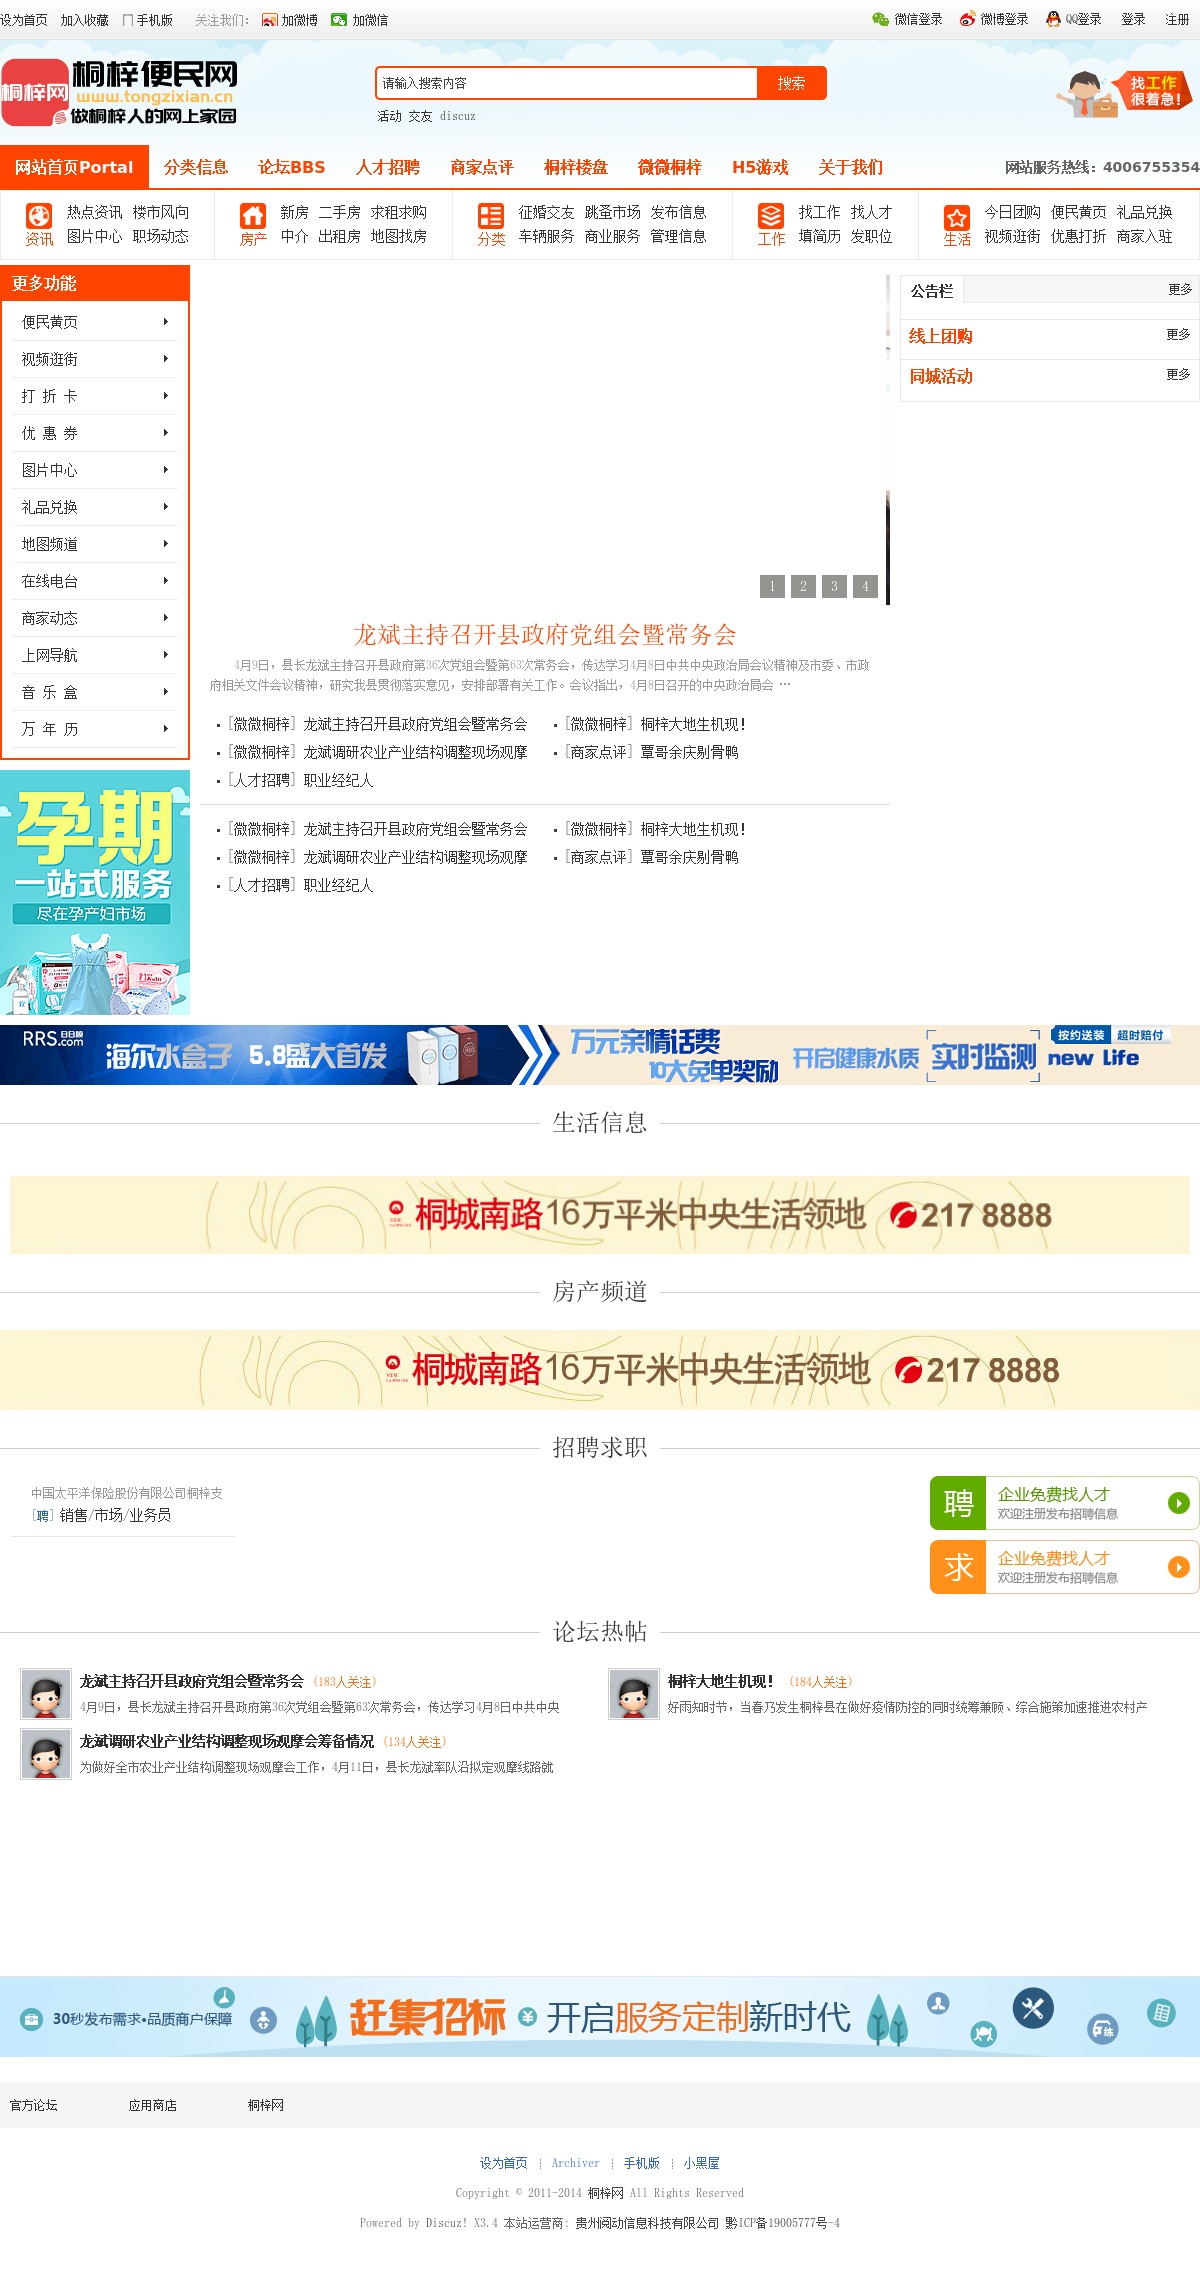Click the 资讯 globe category icon
This screenshot has height=2280, width=1200.
(39, 216)
